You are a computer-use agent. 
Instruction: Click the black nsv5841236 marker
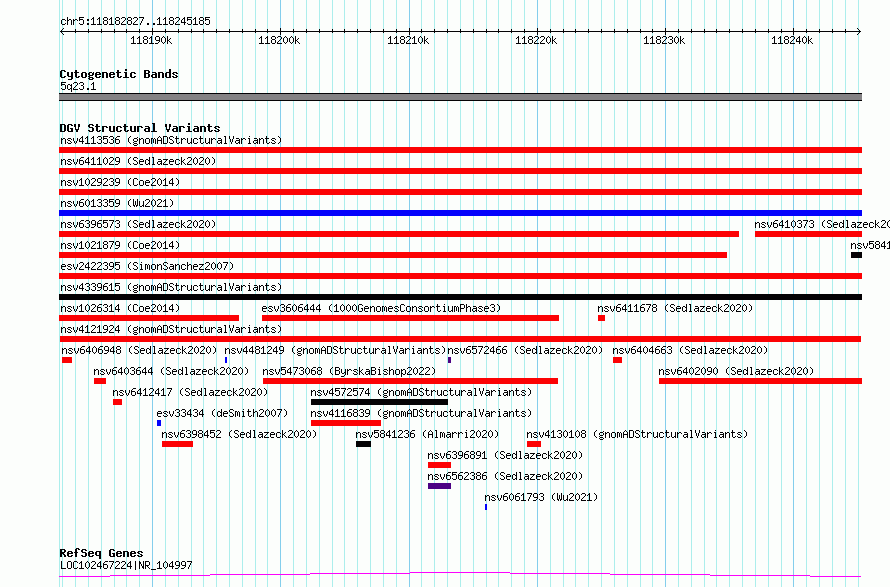[x=363, y=444]
